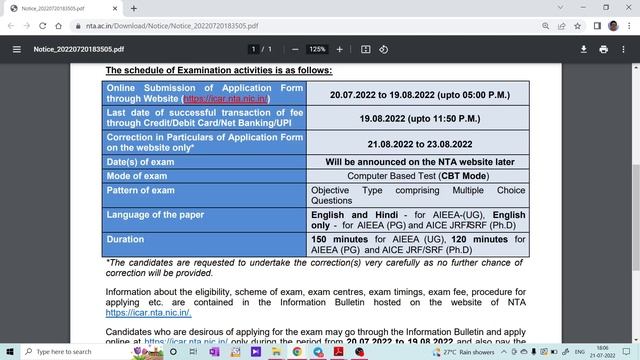Click the 'Date(s) of exam' row label
The height and width of the screenshot is (360, 640).
click(x=140, y=162)
